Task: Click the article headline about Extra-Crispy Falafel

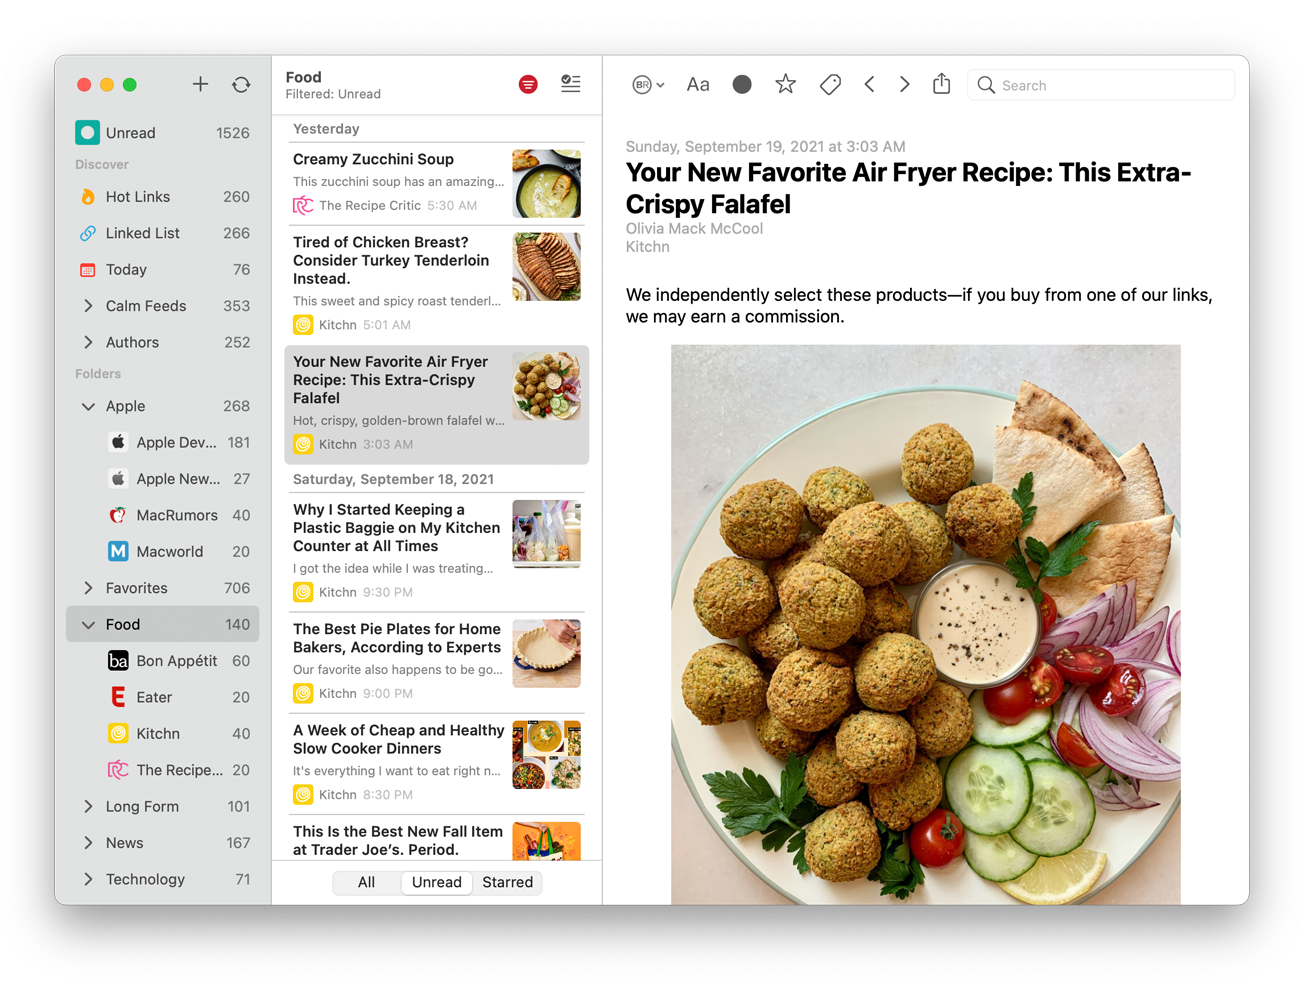Action: tap(908, 188)
